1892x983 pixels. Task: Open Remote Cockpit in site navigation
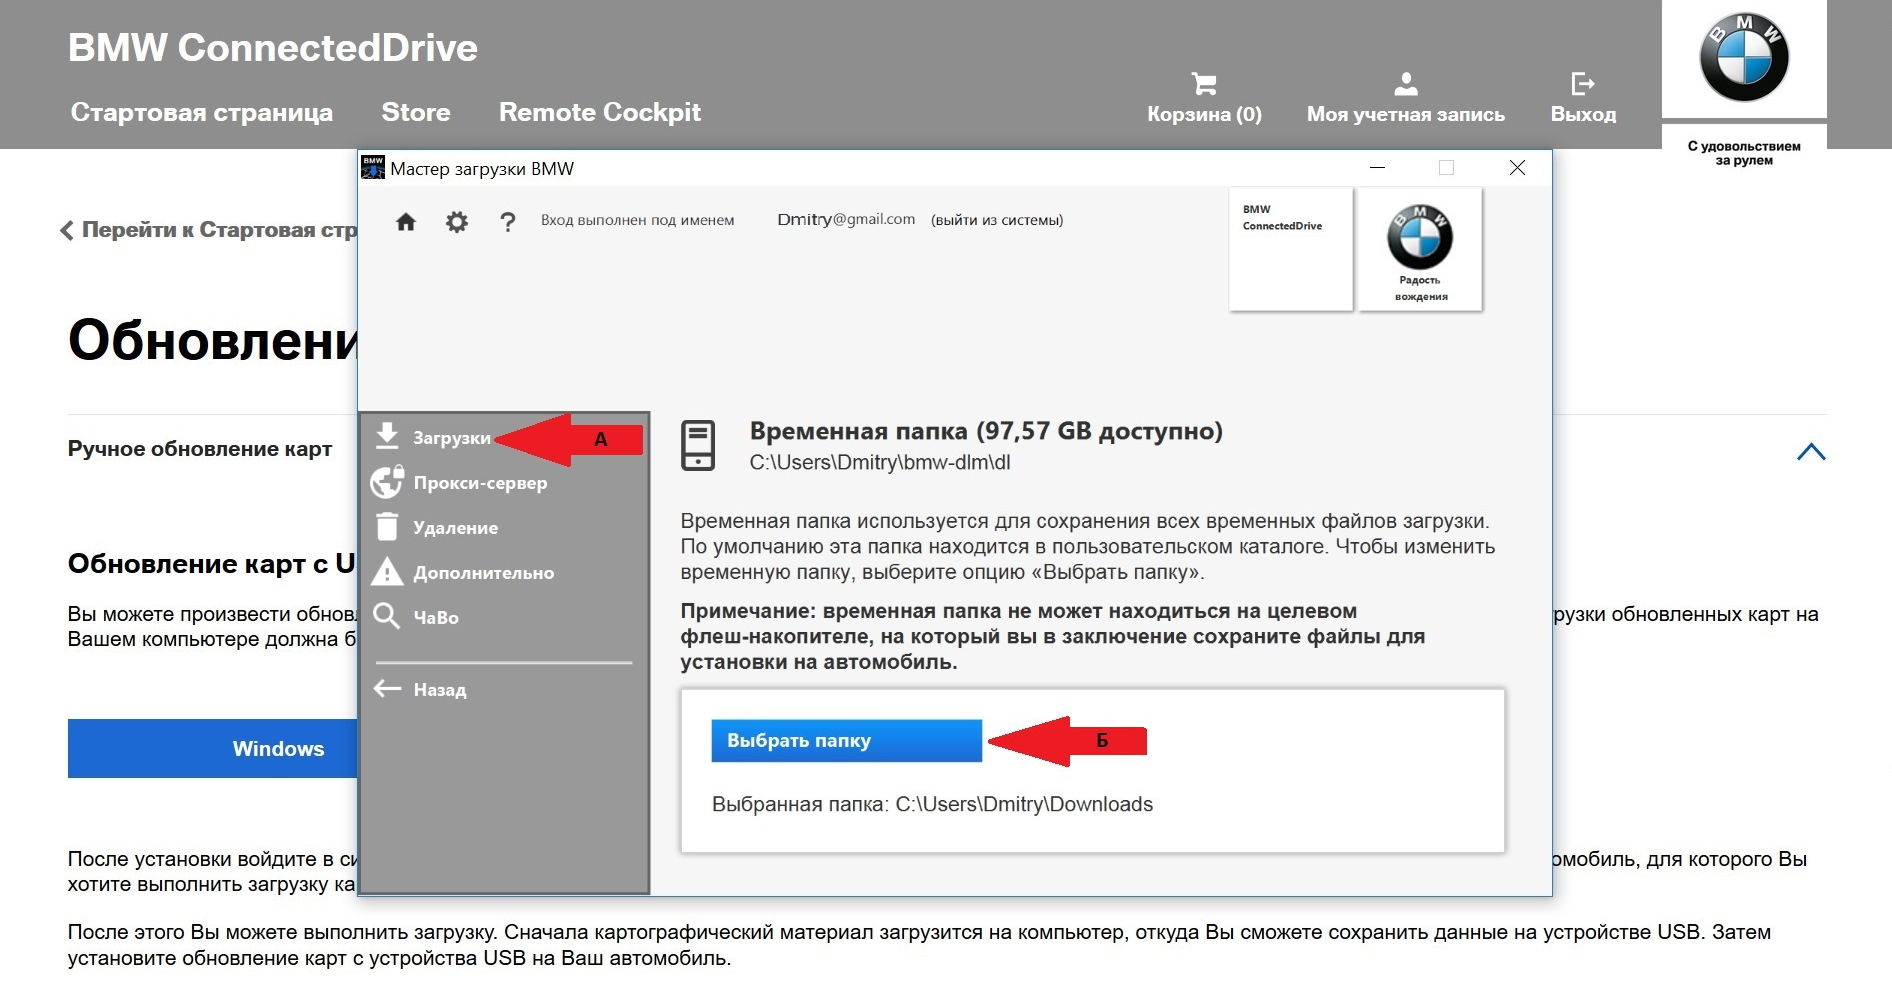[x=600, y=112]
